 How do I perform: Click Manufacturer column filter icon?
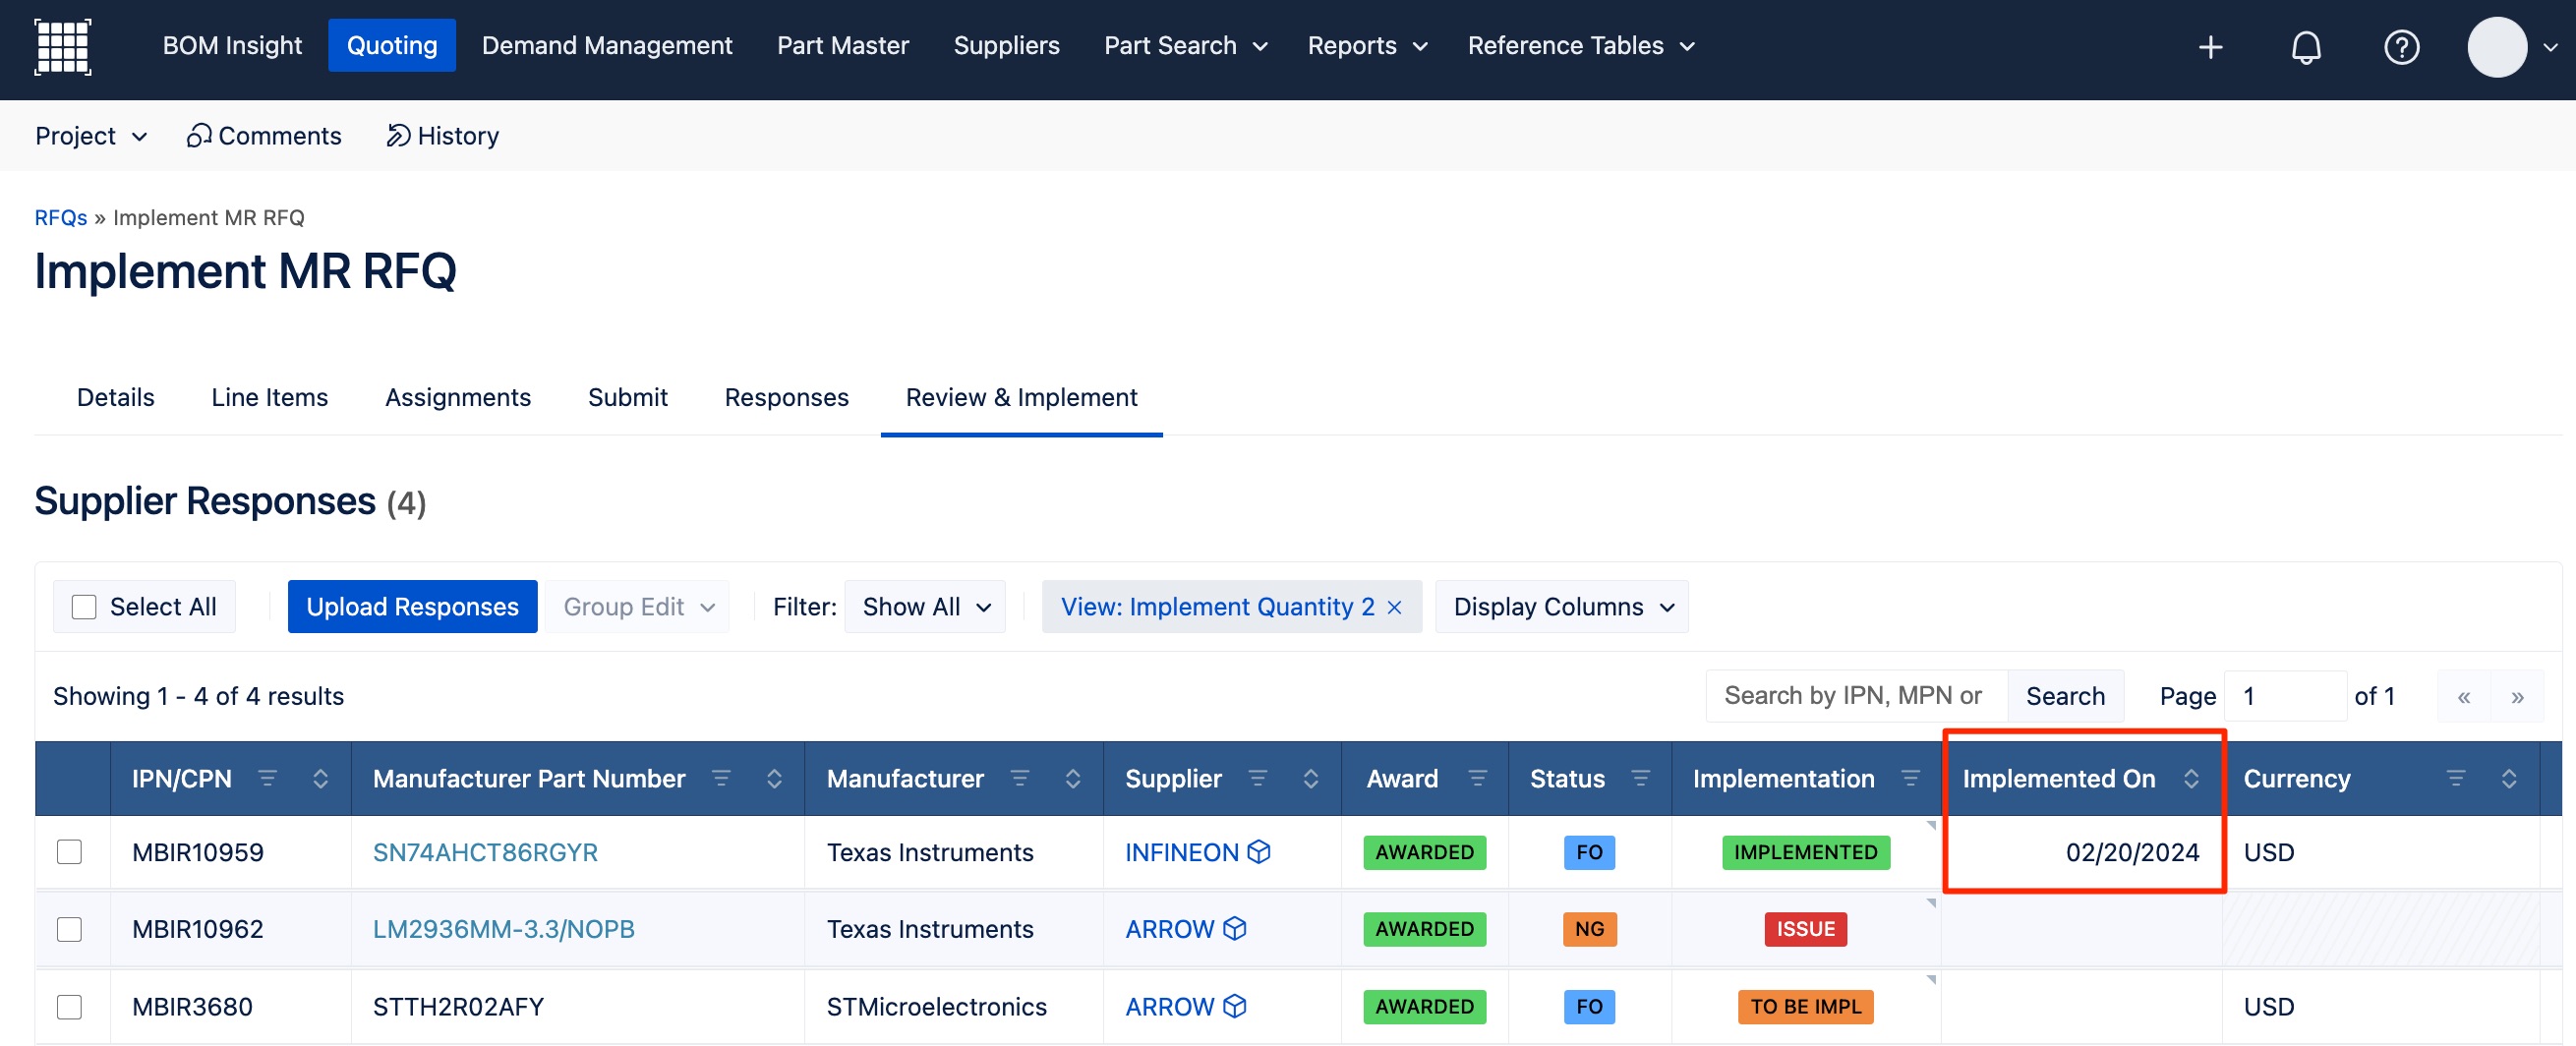[1020, 778]
